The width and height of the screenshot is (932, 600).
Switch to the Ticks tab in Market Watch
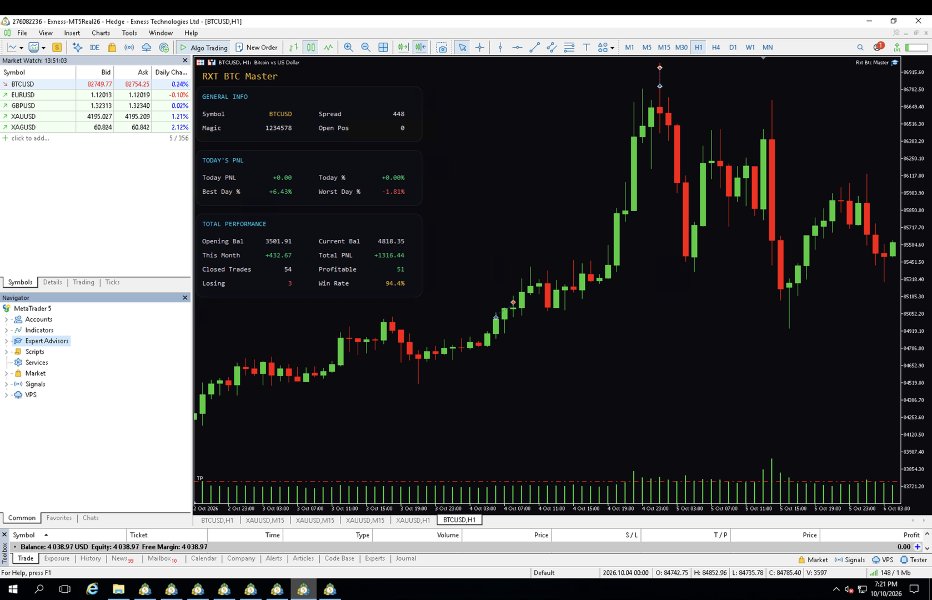click(x=112, y=282)
